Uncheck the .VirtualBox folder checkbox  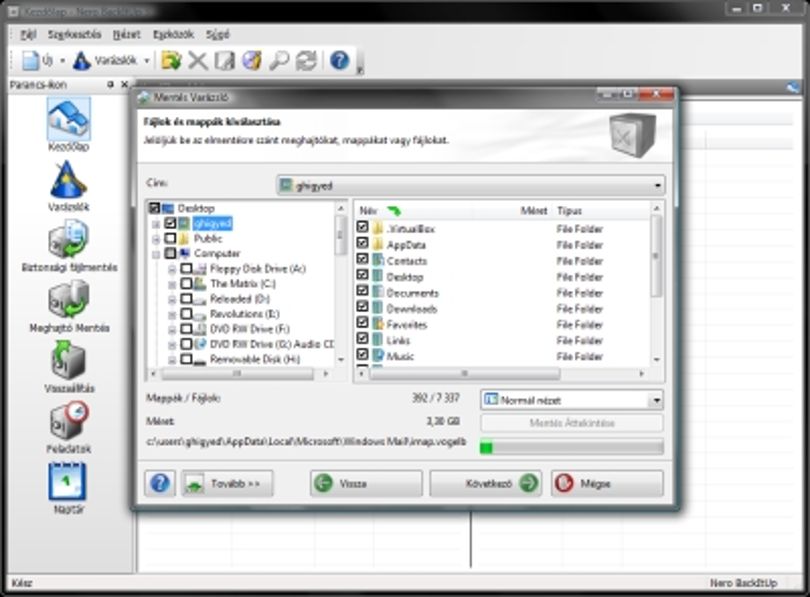(362, 227)
